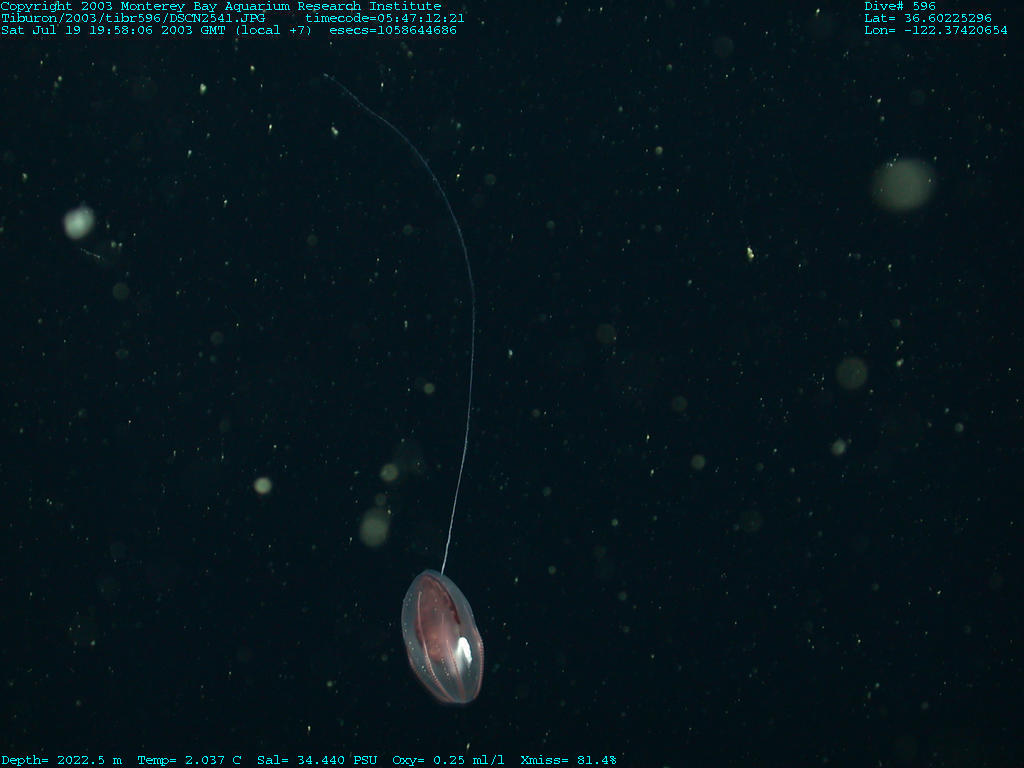The height and width of the screenshot is (768, 1024).
Task: Select the Sal= 34.440 PSU value
Action: [317, 761]
